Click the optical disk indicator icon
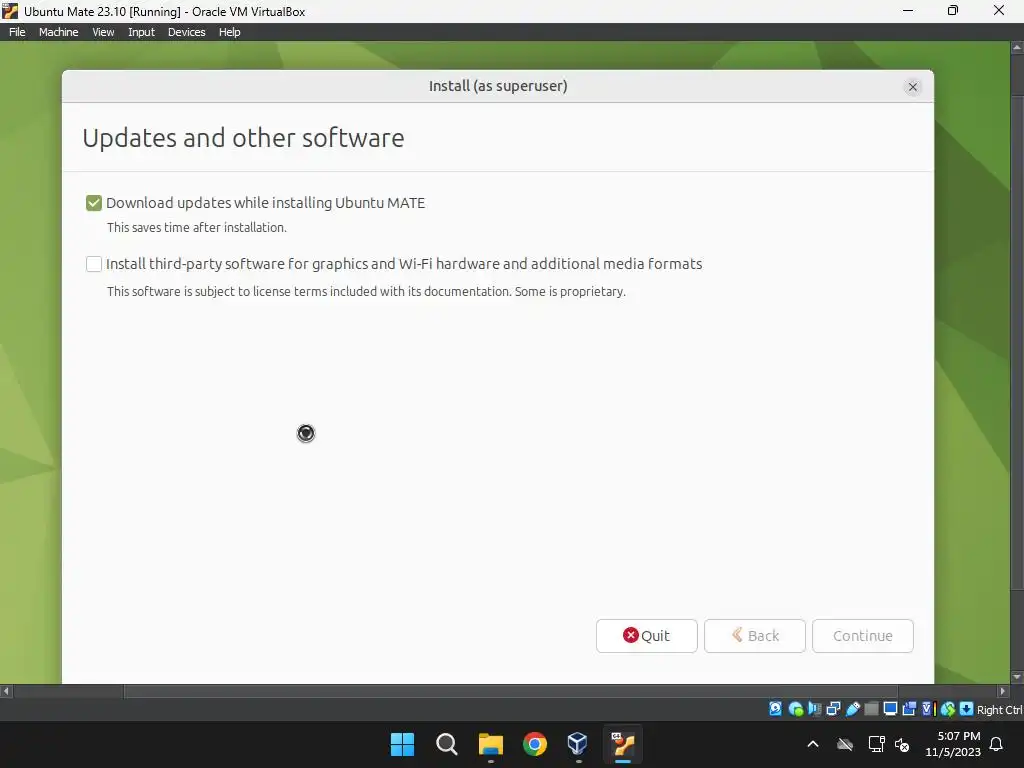 795,709
